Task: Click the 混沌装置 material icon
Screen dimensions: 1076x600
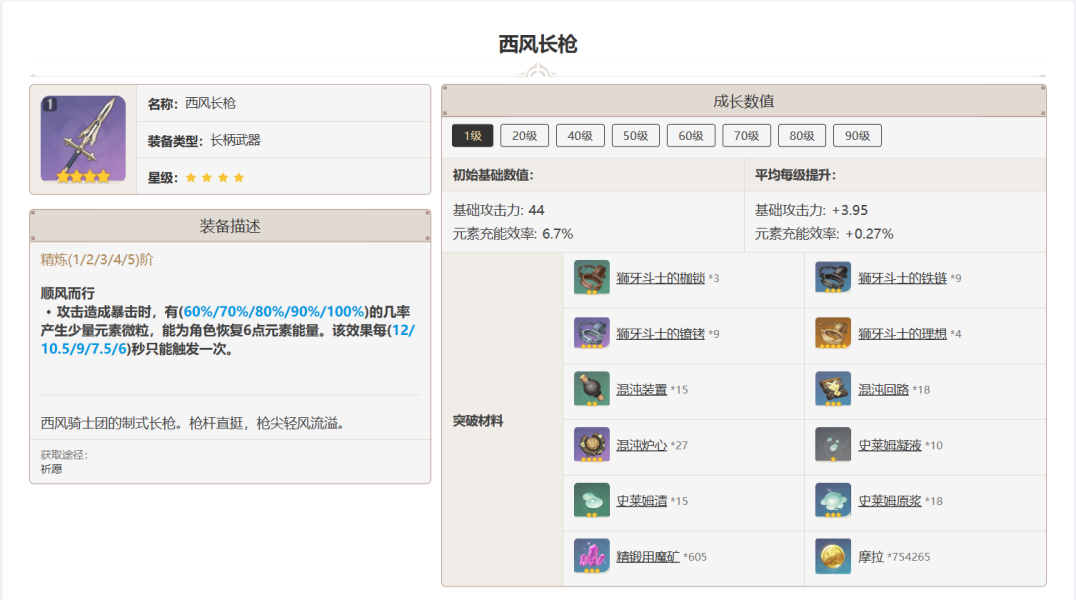Action: coord(592,389)
